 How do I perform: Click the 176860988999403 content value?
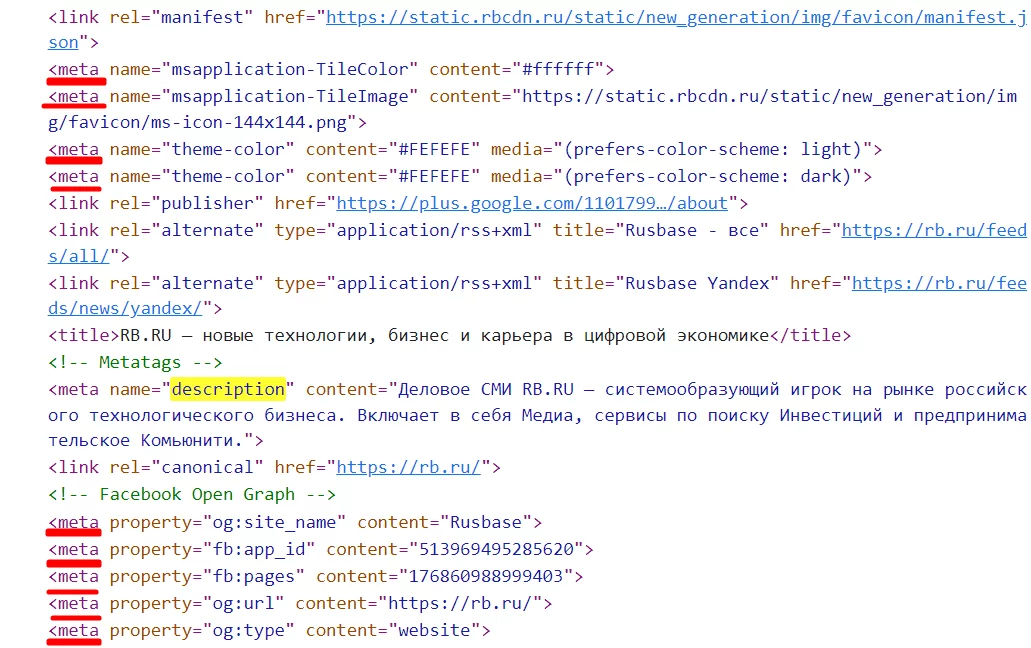tap(486, 577)
